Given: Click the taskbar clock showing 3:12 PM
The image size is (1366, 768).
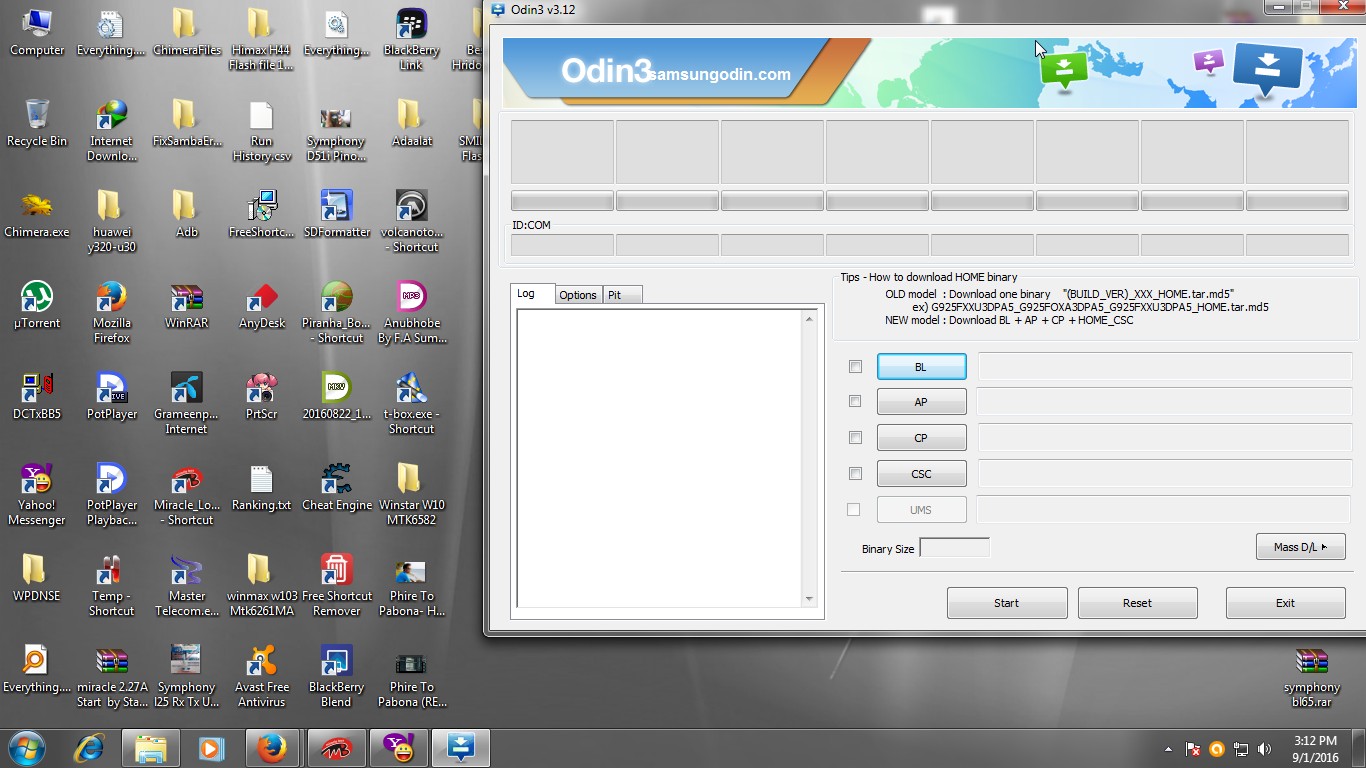Looking at the screenshot, I should tap(1314, 749).
